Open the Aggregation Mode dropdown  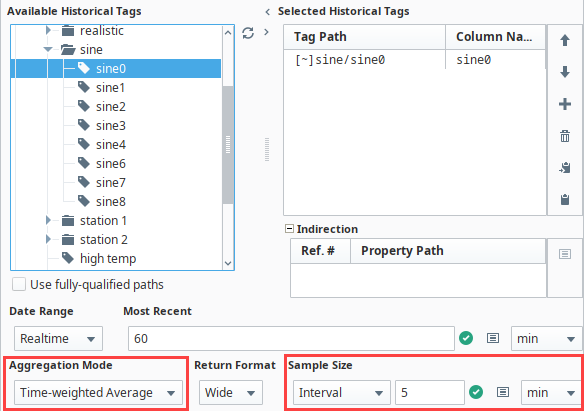(98, 392)
